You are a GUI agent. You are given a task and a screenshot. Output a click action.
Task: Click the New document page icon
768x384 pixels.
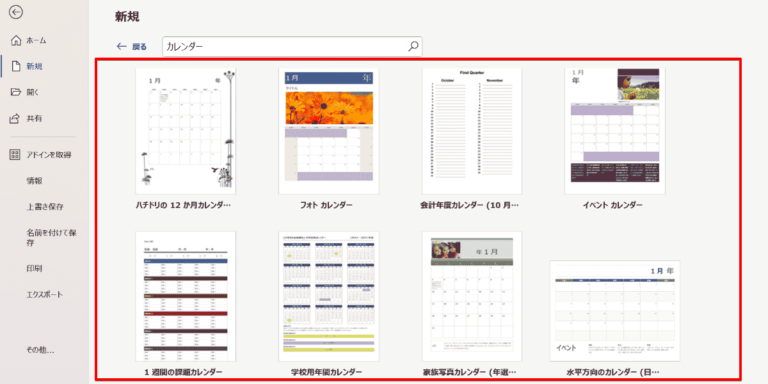pos(16,66)
